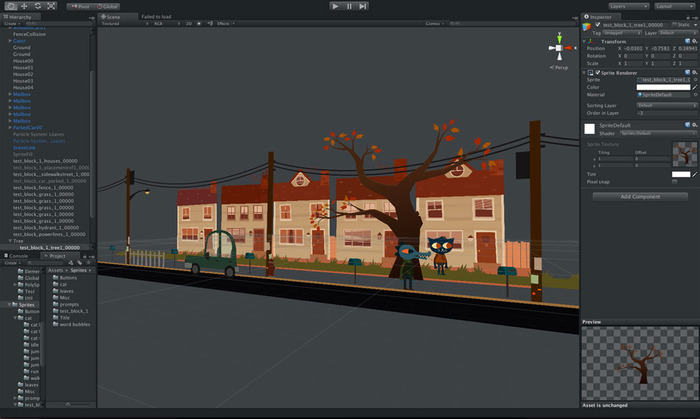
Task: Open the Hierarchy Create dropdown
Action: [12, 24]
